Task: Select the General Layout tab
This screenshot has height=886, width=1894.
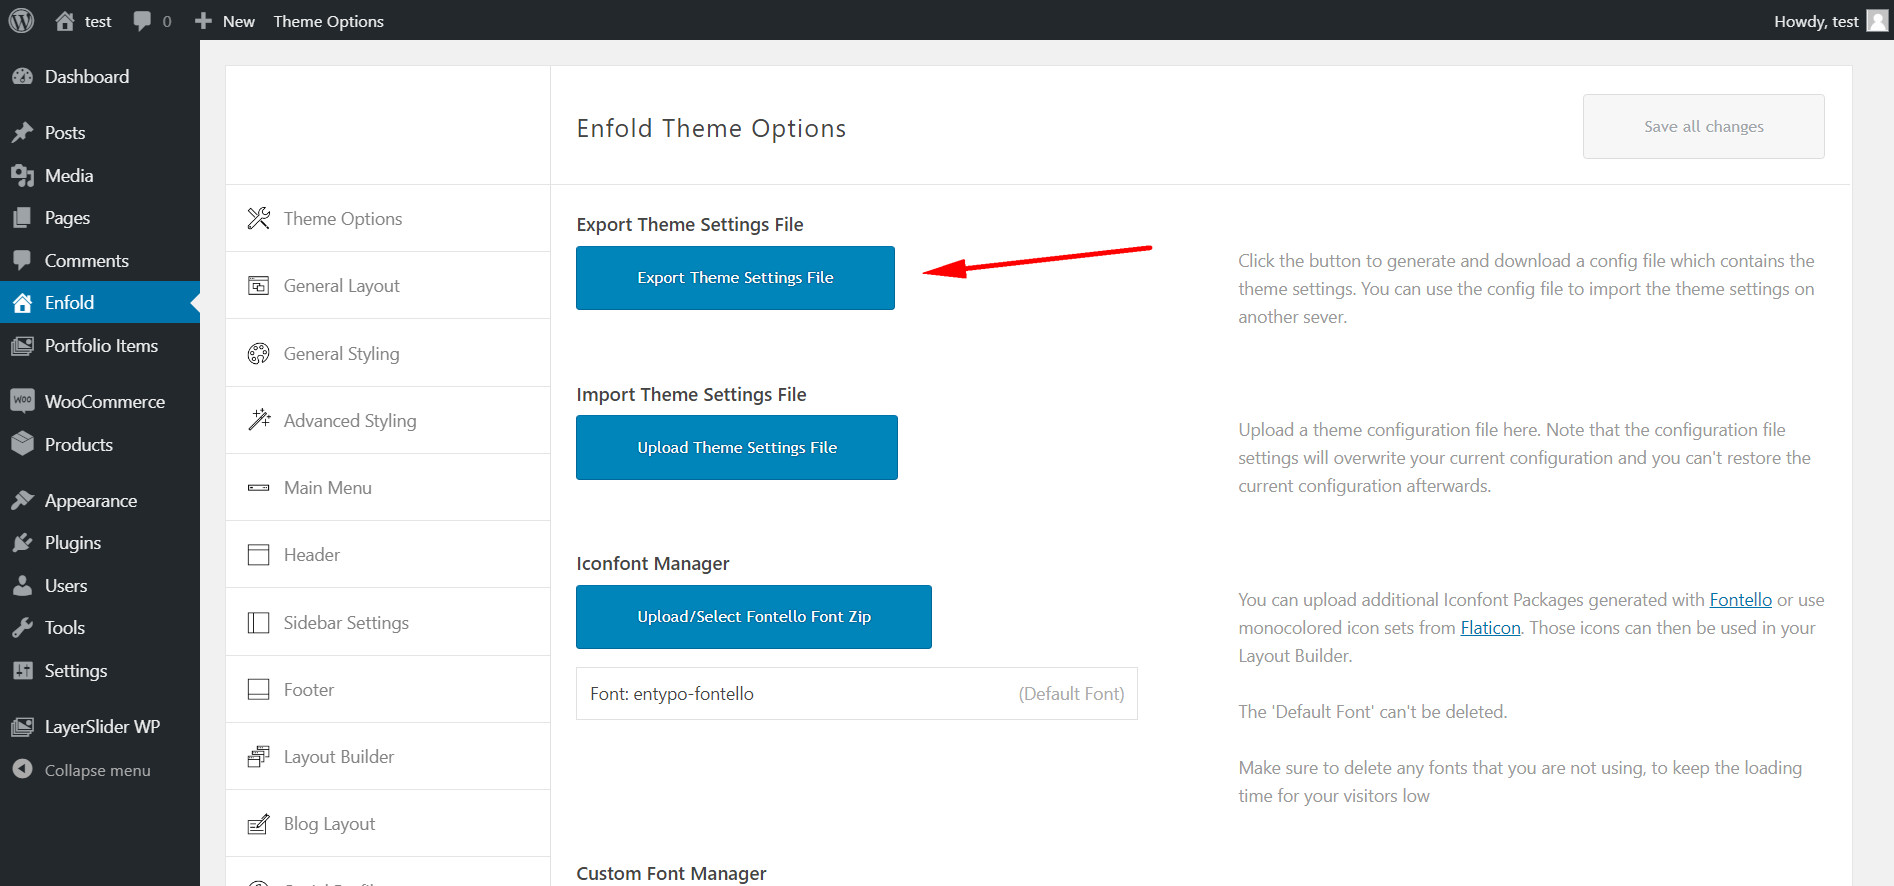Action: click(388, 286)
